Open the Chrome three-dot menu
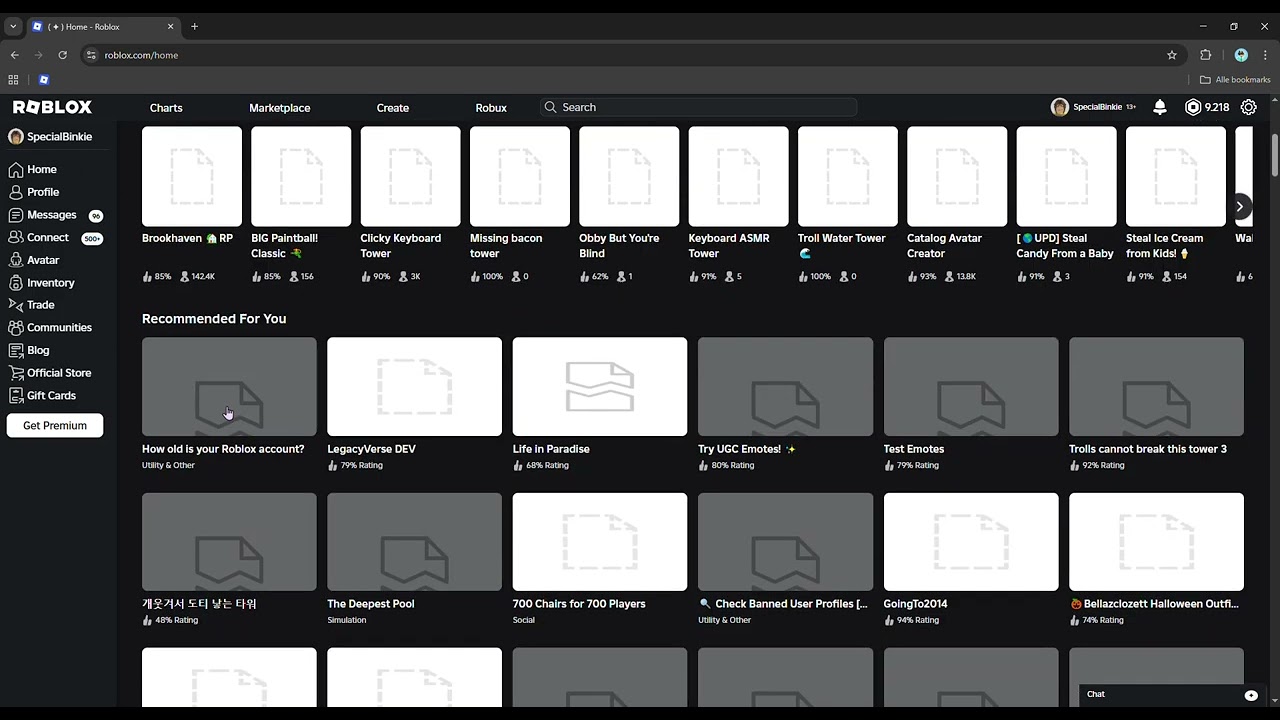The width and height of the screenshot is (1280, 720). 1265,55
